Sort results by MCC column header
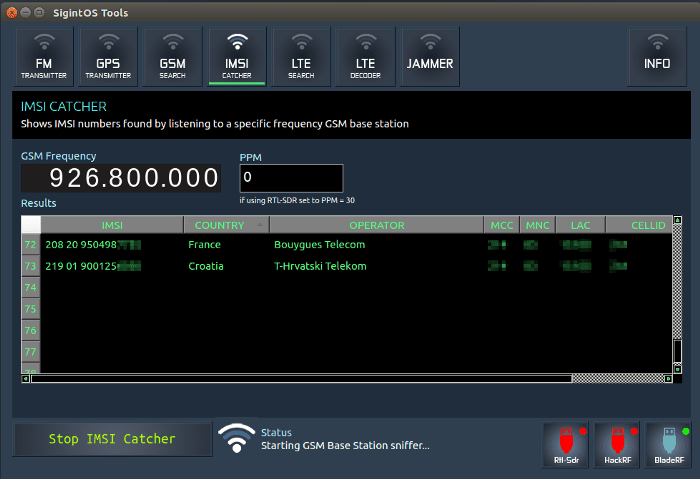 coord(502,225)
